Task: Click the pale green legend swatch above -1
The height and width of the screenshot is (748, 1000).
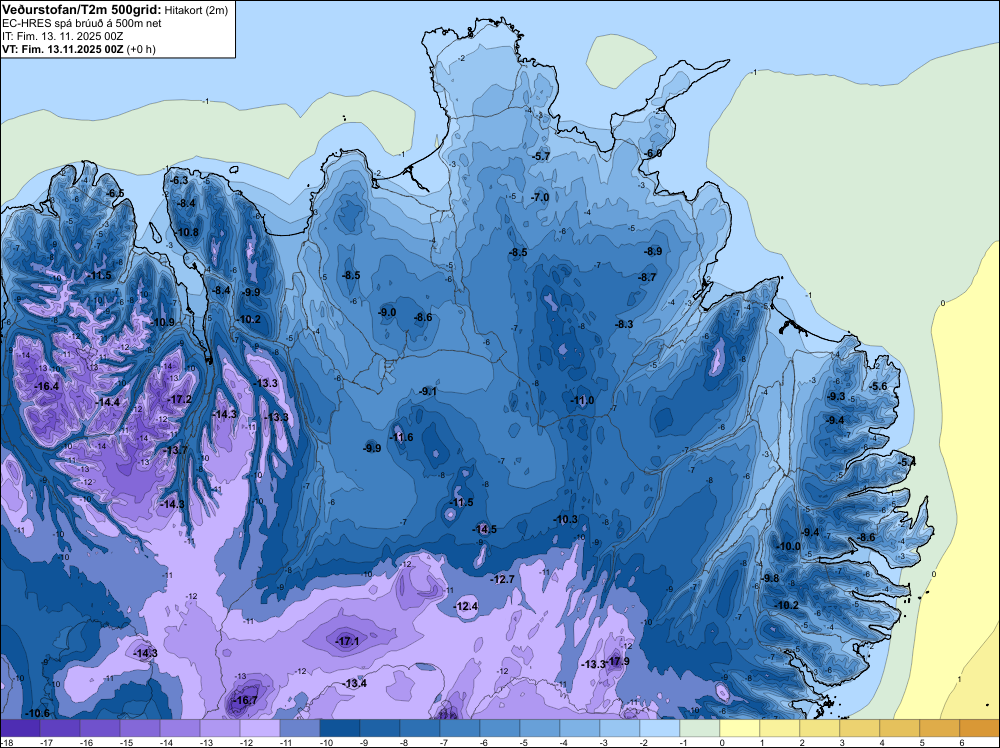Action: (x=700, y=728)
